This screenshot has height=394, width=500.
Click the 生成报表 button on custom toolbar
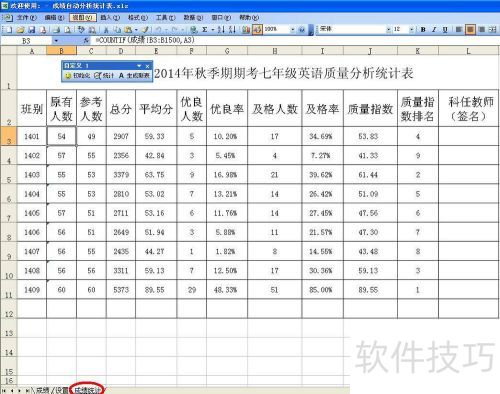click(x=134, y=76)
